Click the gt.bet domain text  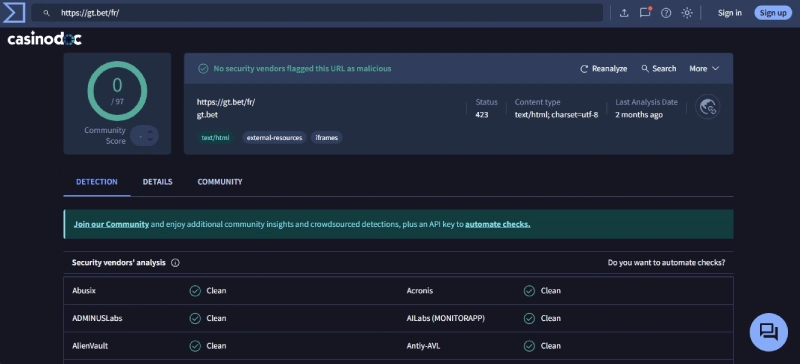[207, 115]
